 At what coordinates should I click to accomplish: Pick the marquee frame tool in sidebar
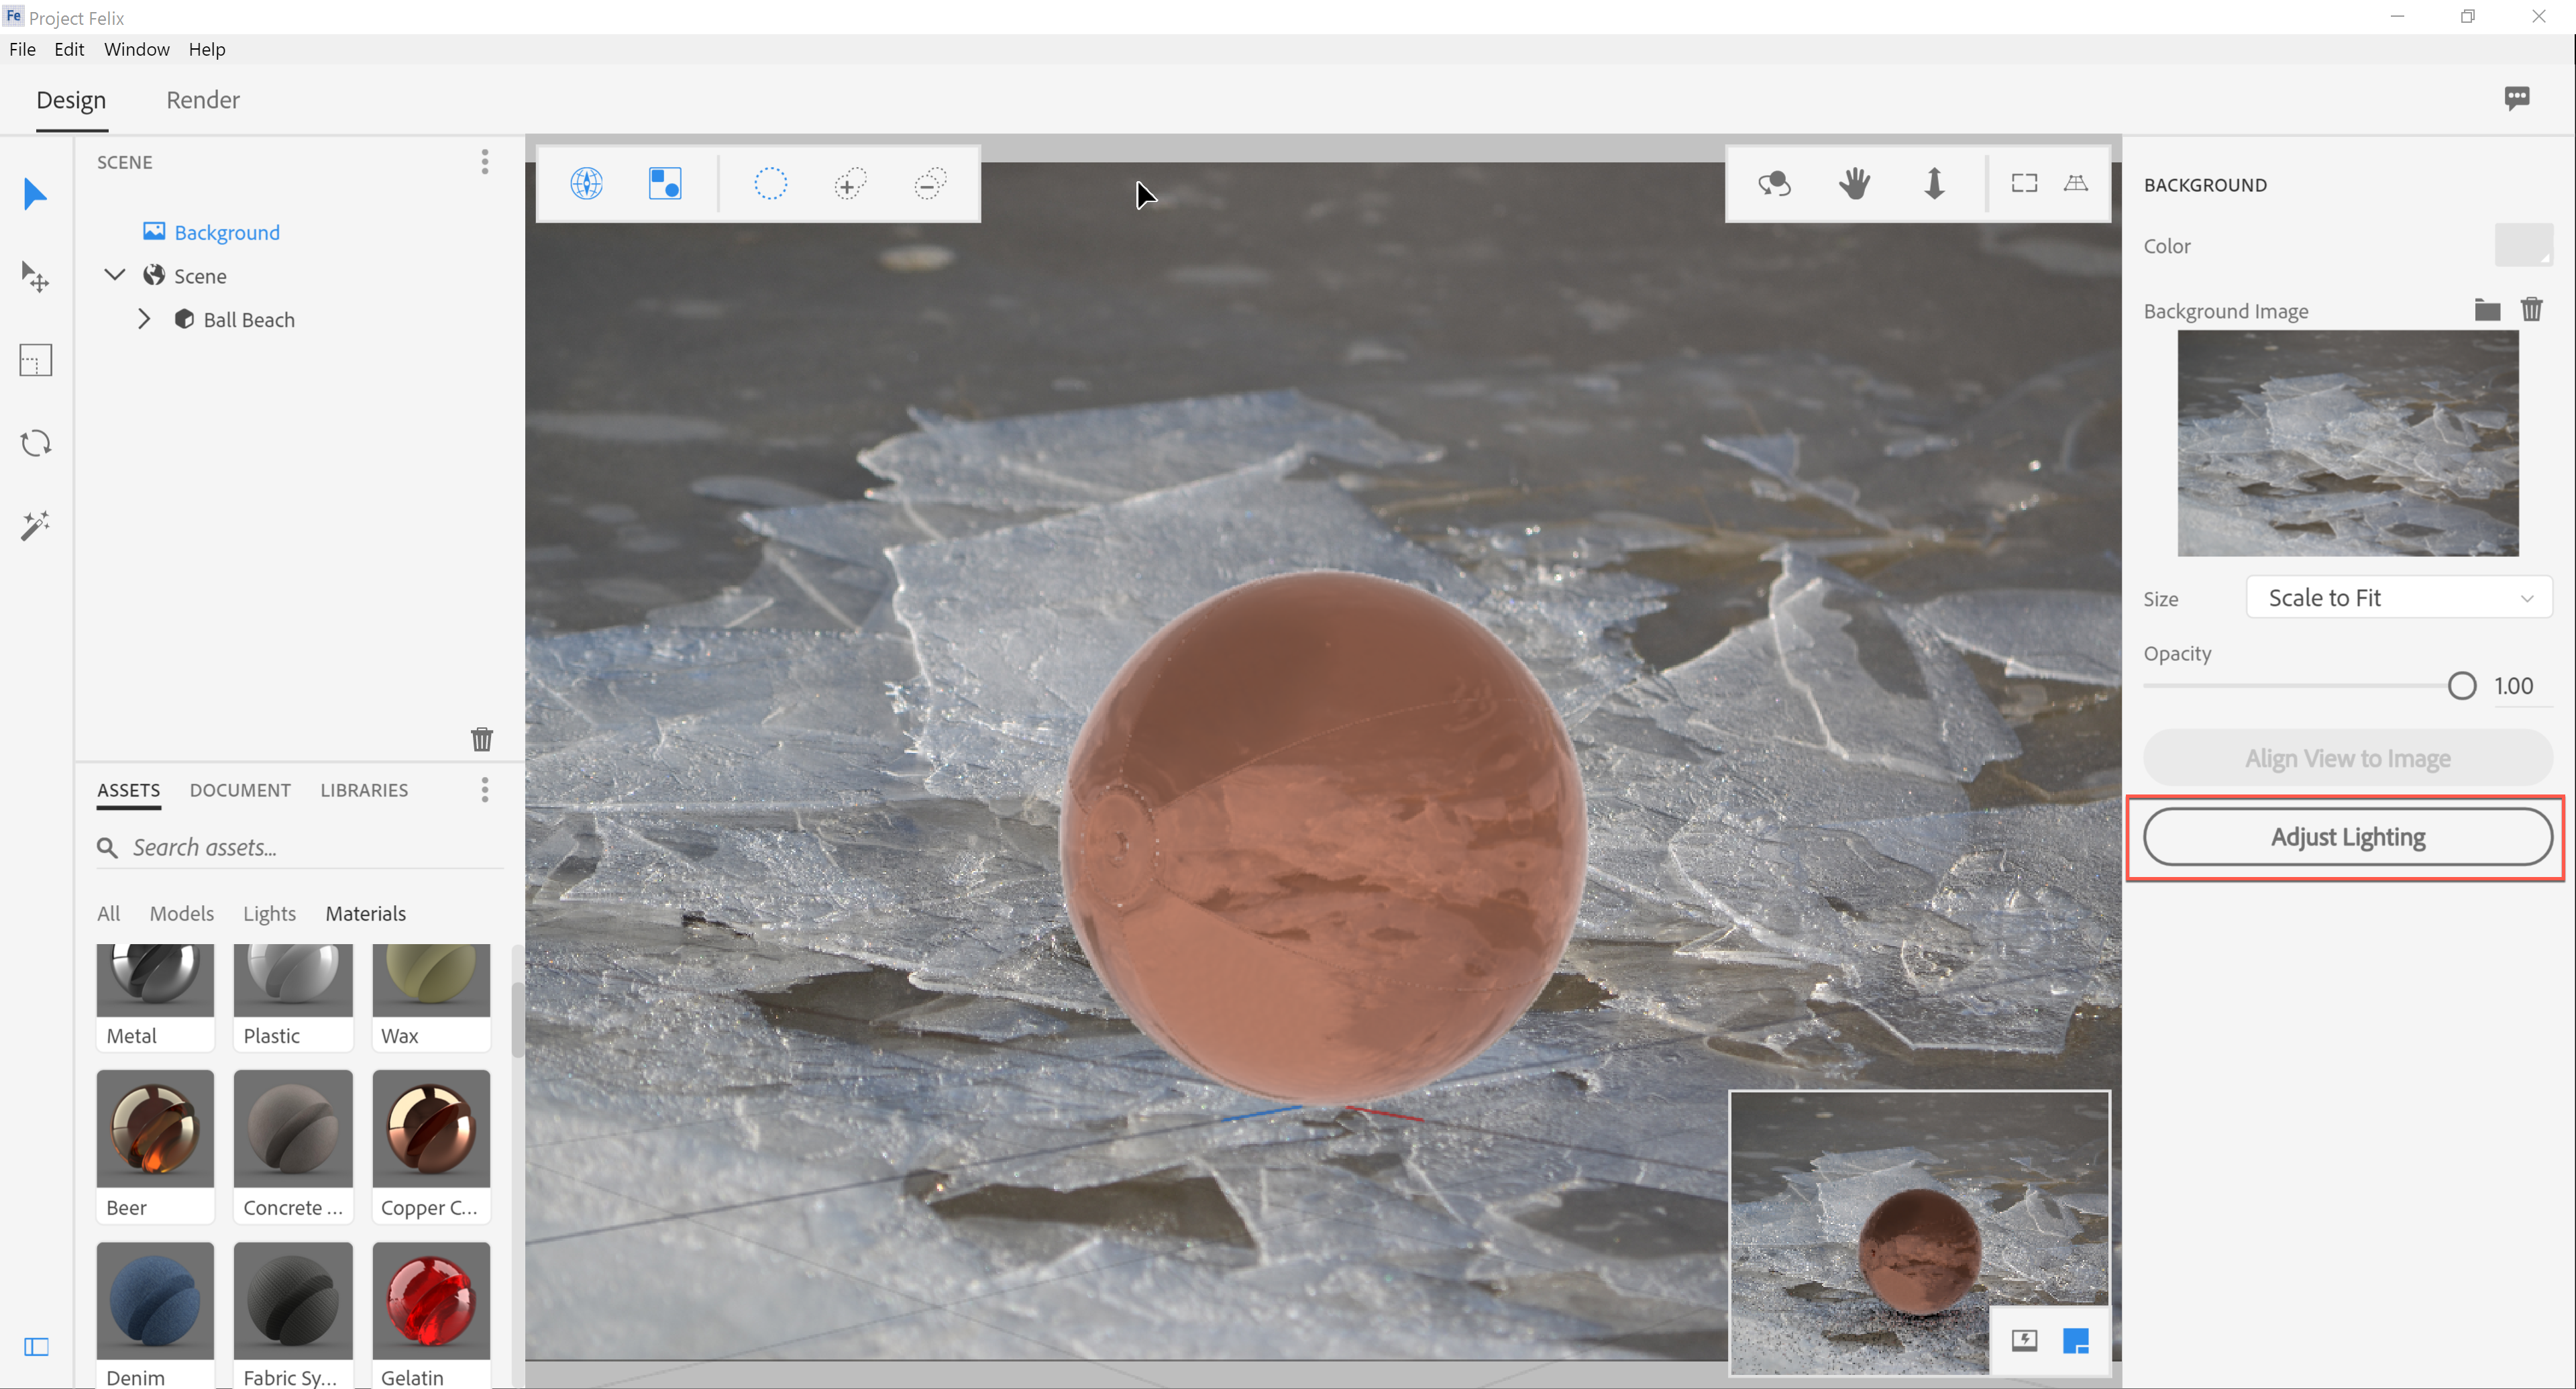tap(35, 360)
